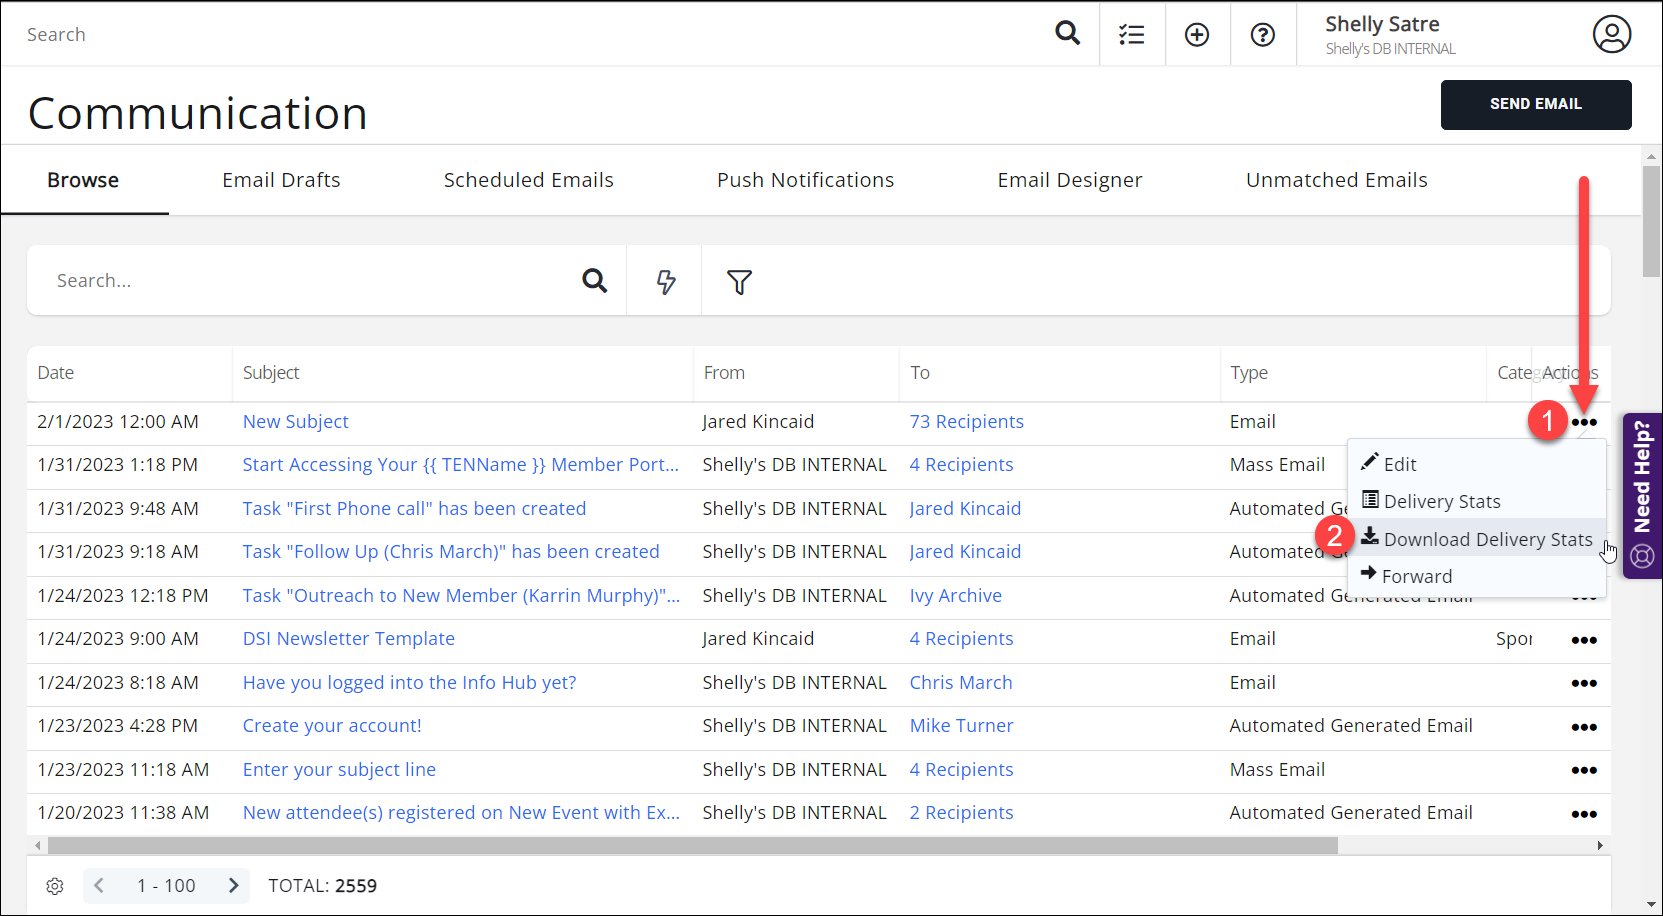The image size is (1663, 916).
Task: Choose Forward from the actions menu
Action: [1416, 577]
